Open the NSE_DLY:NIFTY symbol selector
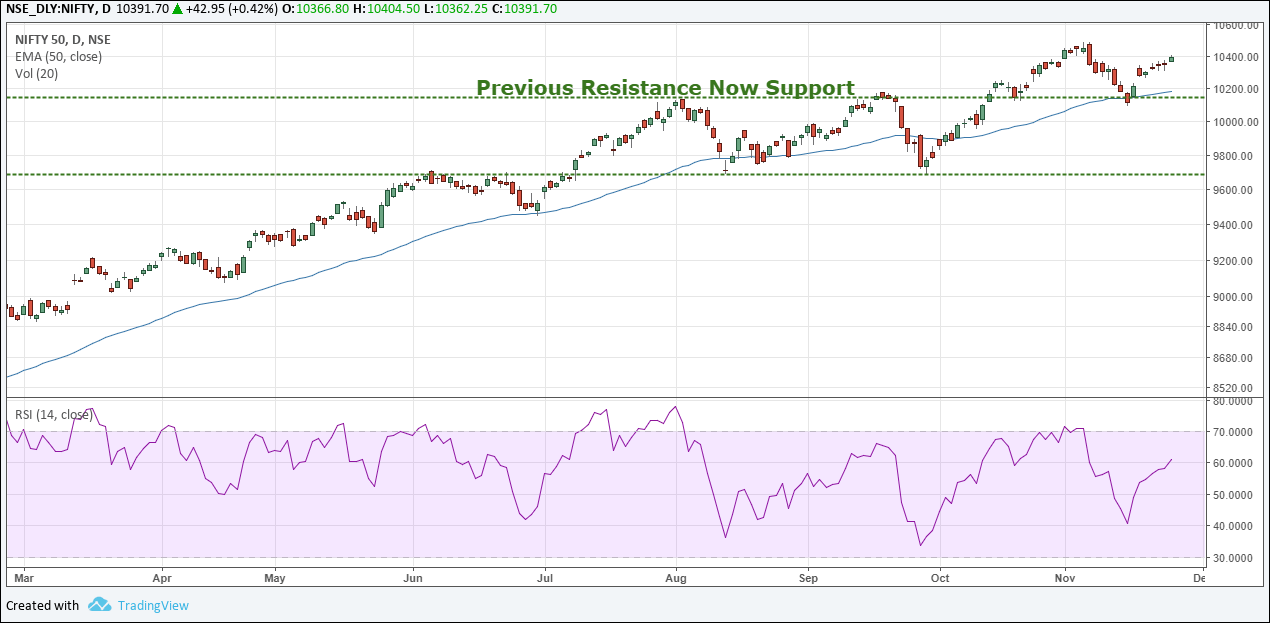This screenshot has width=1270, height=623. 50,10
